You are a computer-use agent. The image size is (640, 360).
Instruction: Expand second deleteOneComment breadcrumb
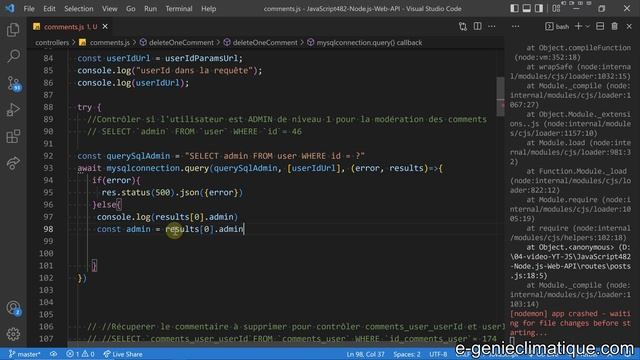(261, 42)
